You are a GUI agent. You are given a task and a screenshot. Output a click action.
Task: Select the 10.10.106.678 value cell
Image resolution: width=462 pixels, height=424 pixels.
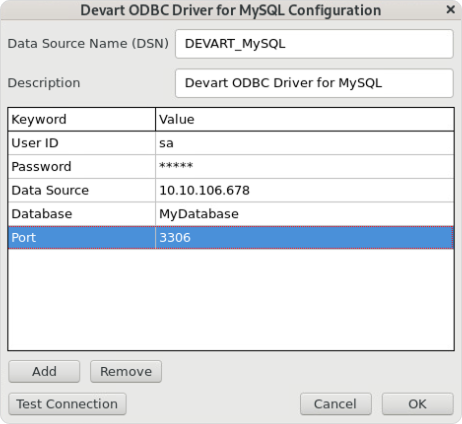click(305, 190)
